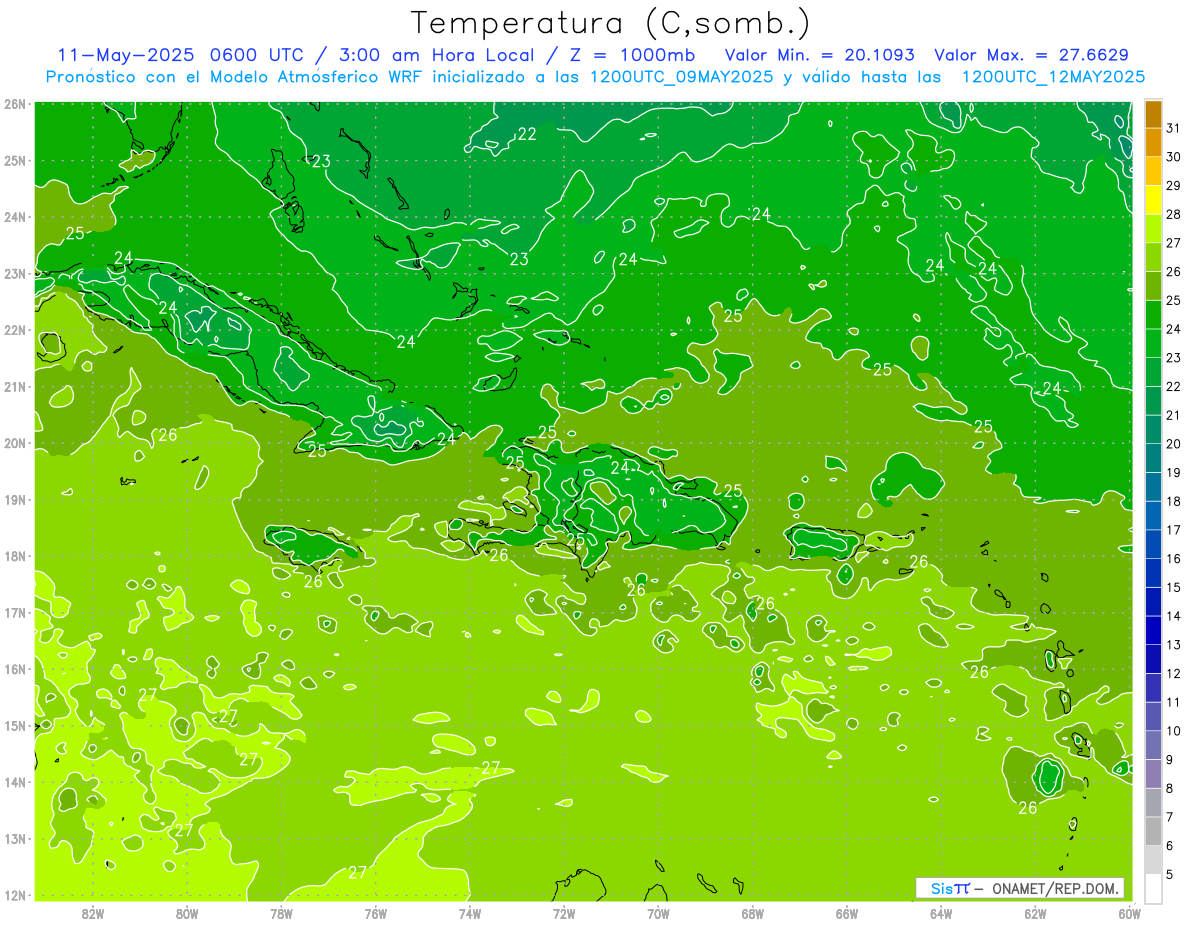Click the '19N' latitude label
The height and width of the screenshot is (927, 1200).
(x=15, y=500)
